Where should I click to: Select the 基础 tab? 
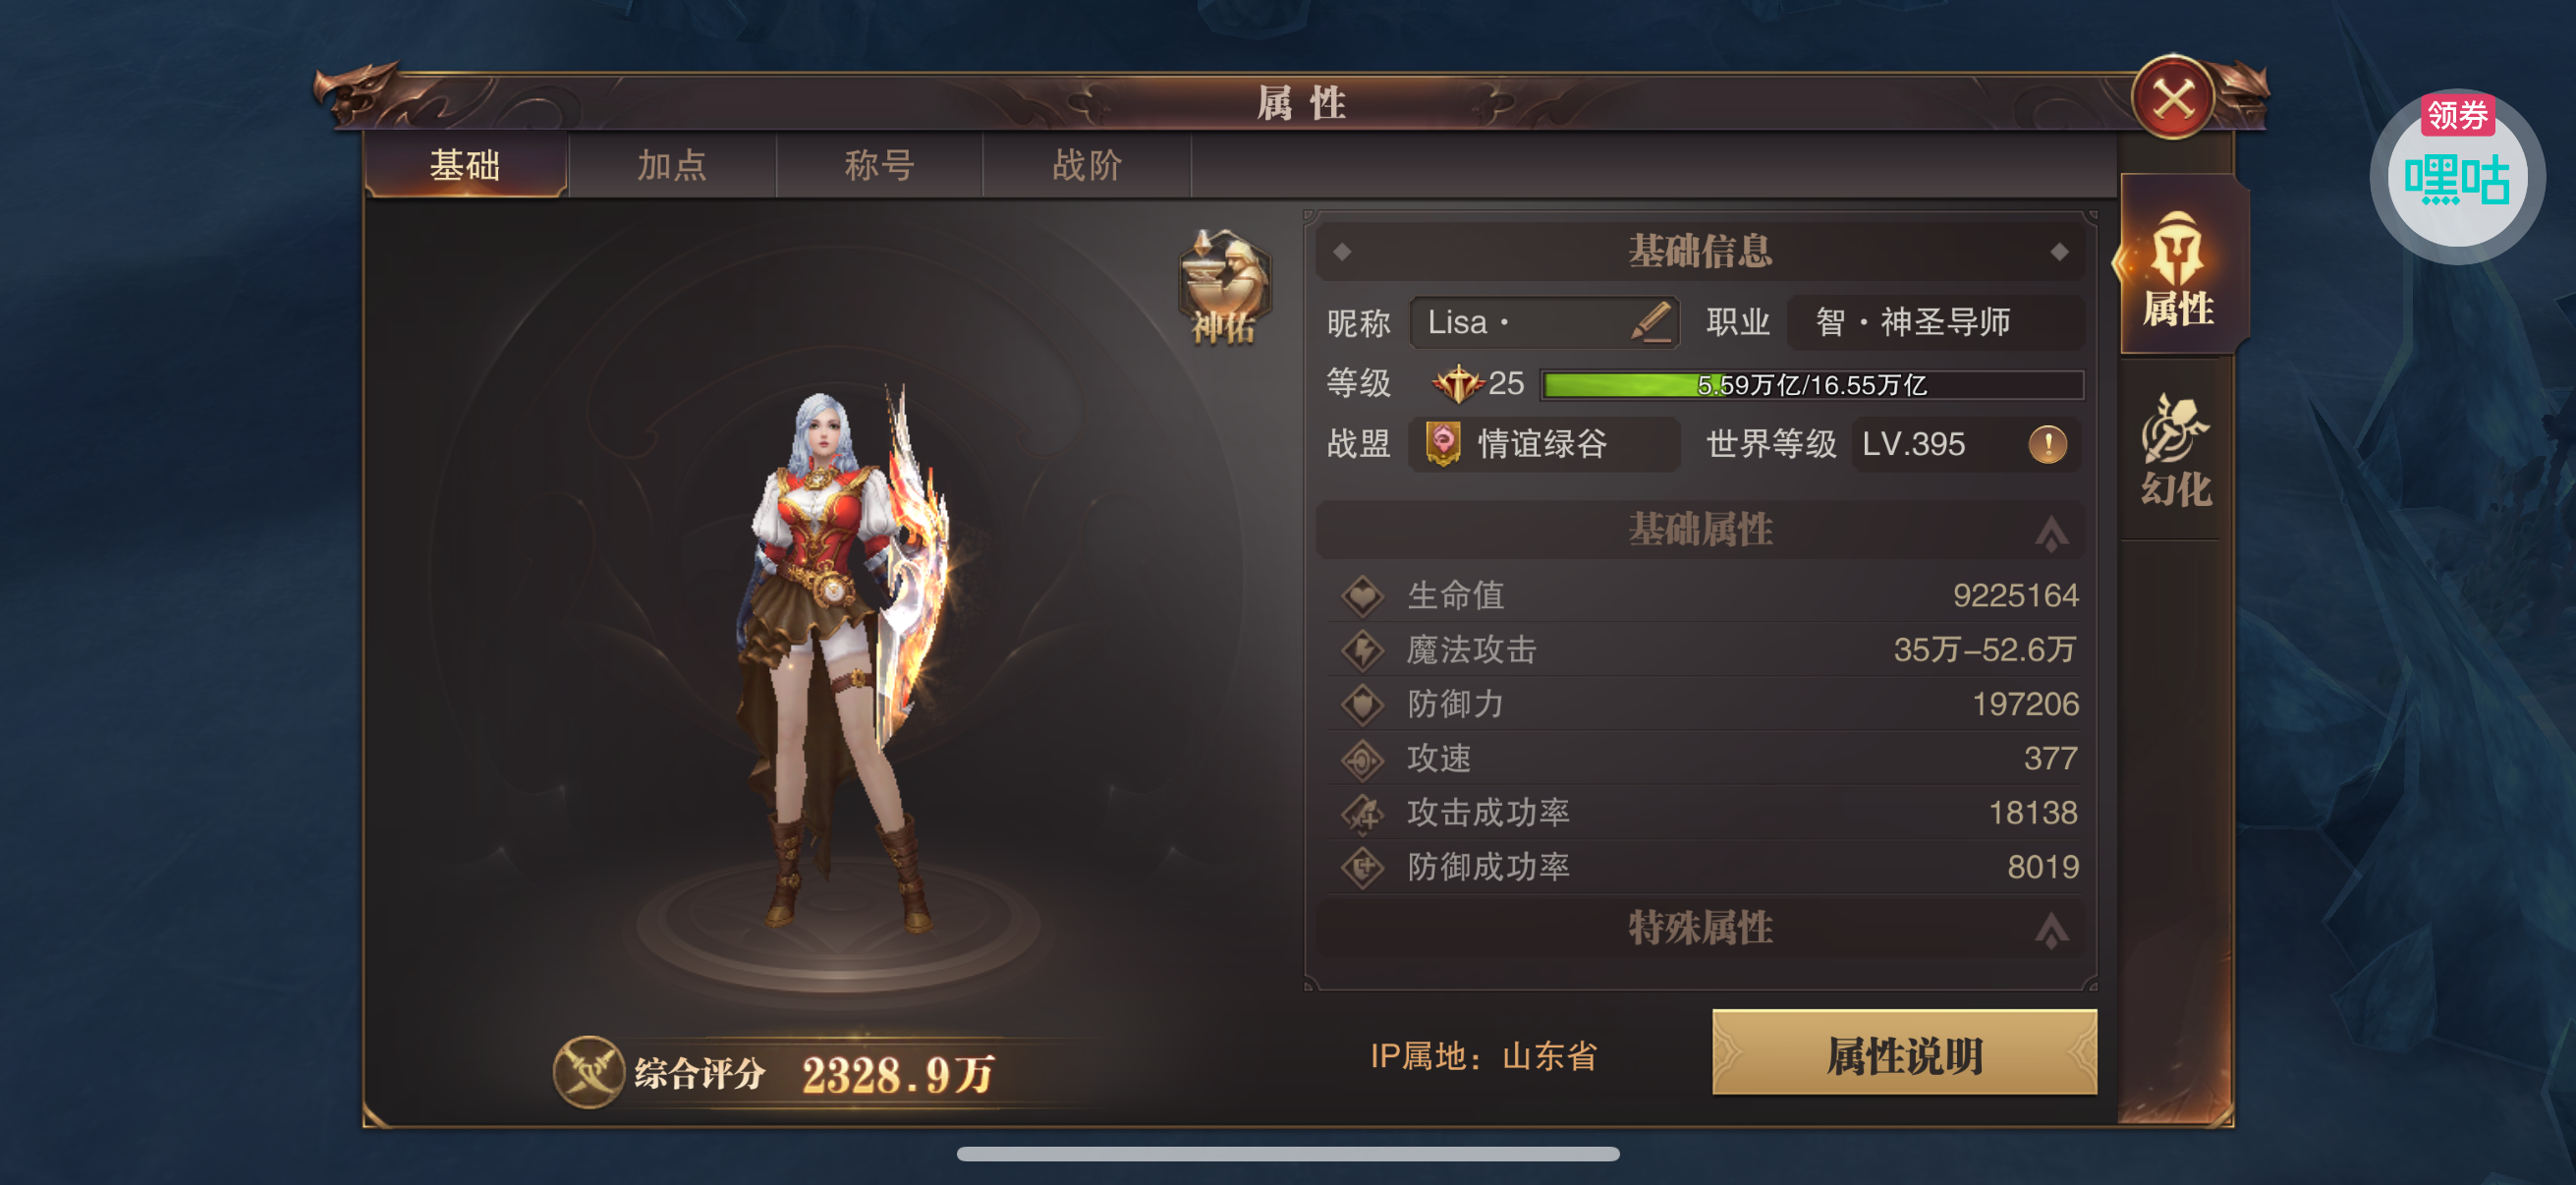[465, 165]
